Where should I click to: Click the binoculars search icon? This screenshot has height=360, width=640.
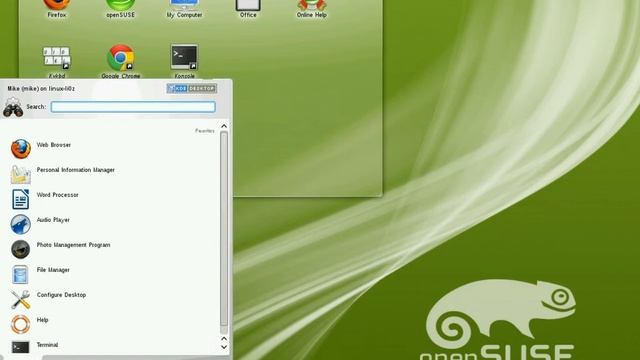point(13,108)
